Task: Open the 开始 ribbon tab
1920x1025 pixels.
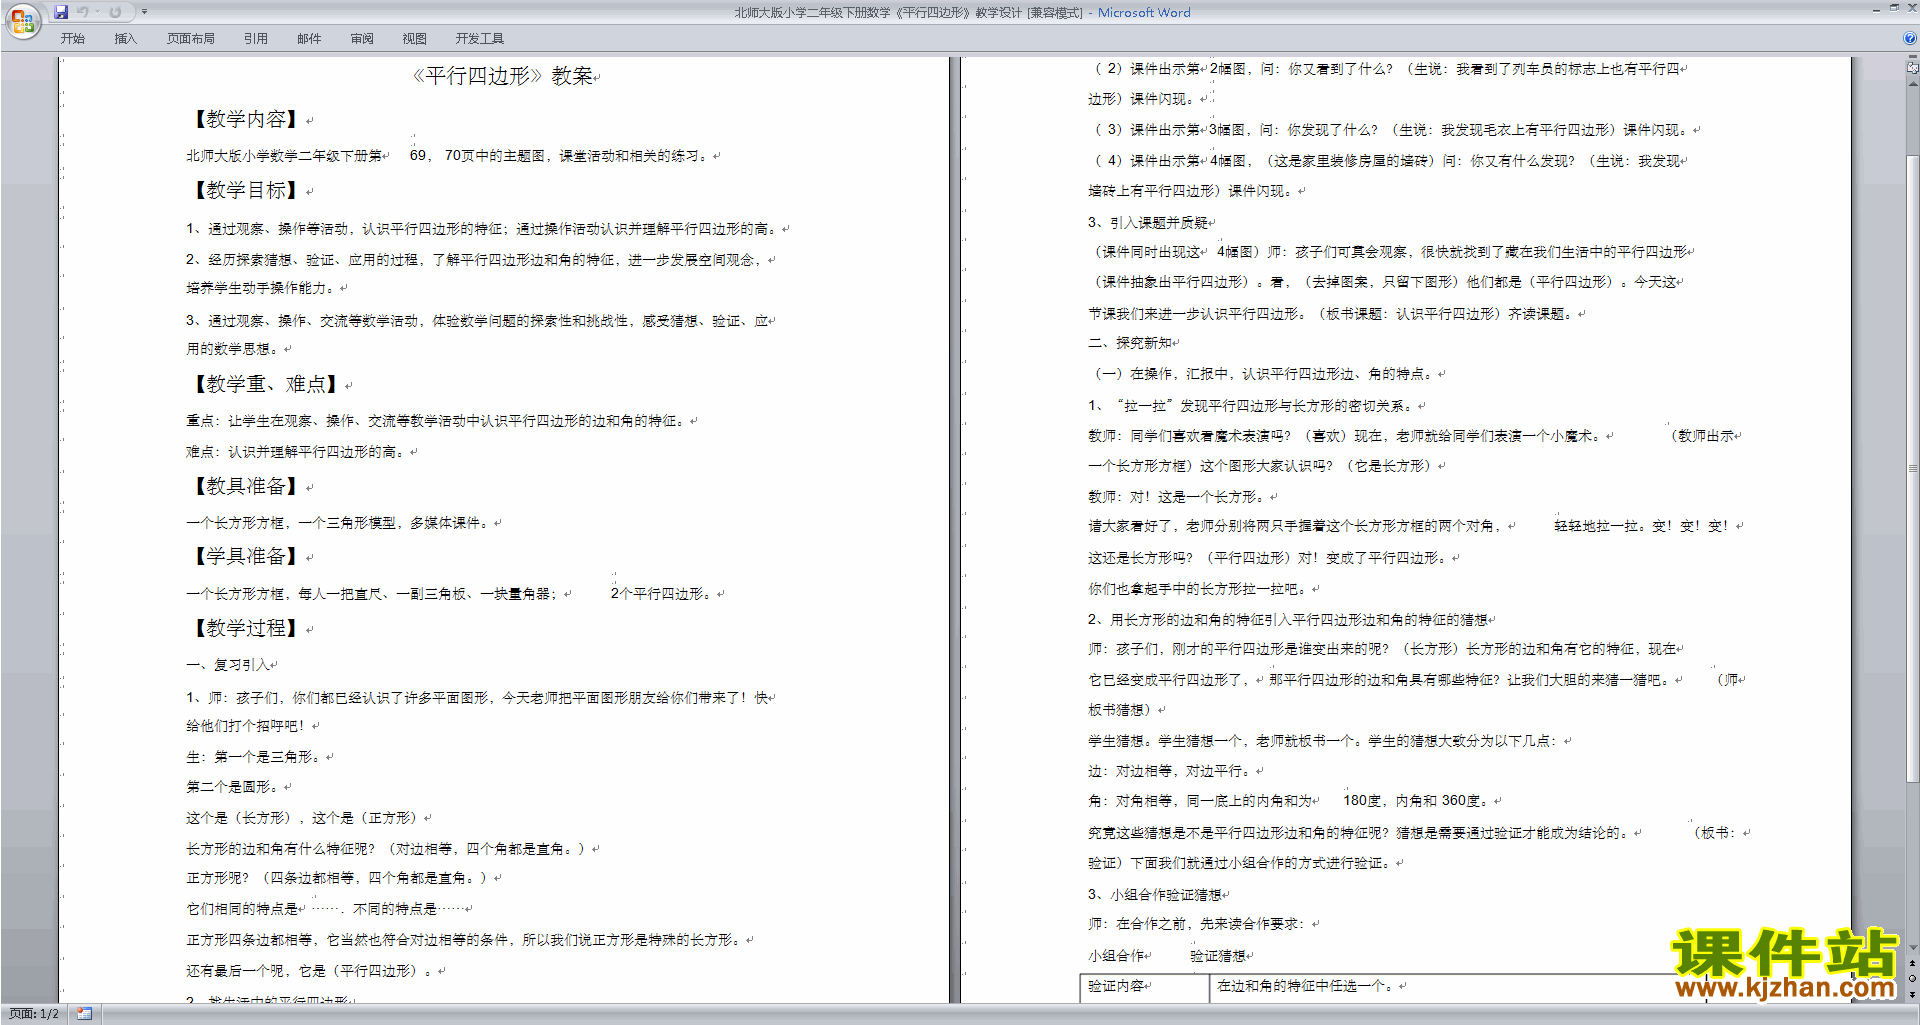Action: point(72,39)
